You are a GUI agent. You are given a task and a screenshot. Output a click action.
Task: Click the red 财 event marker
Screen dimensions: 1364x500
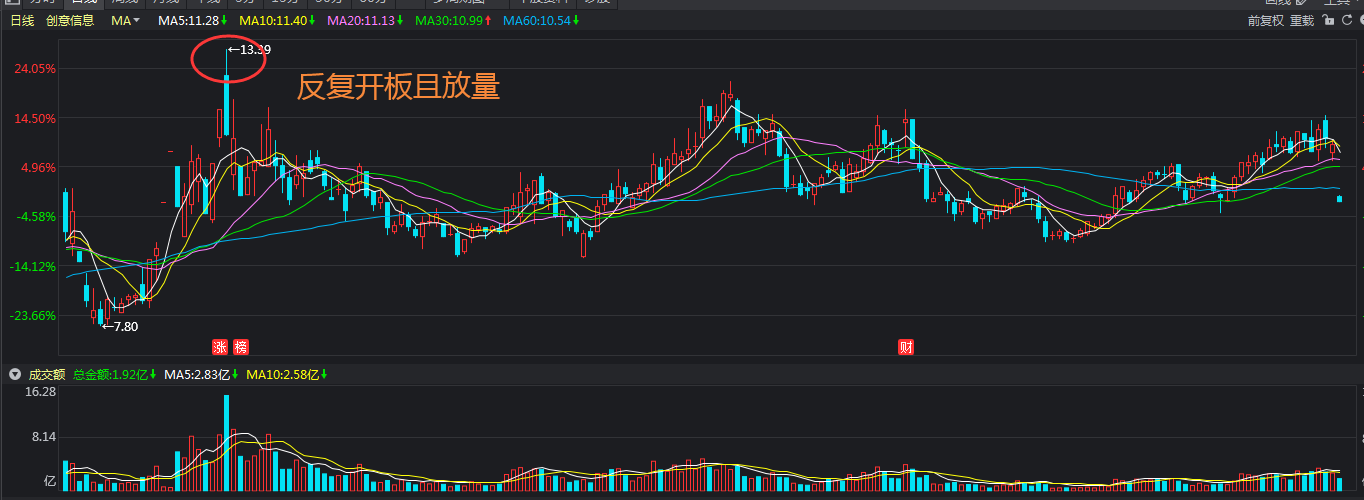coord(905,347)
